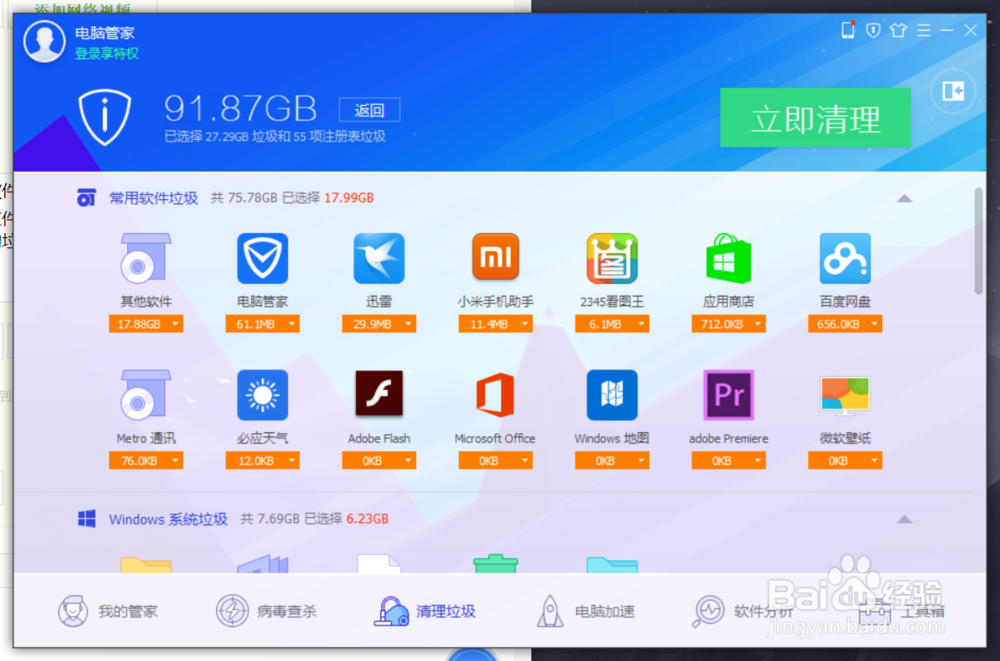Switch to the 软件分析 tab
1000x661 pixels.
[743, 611]
